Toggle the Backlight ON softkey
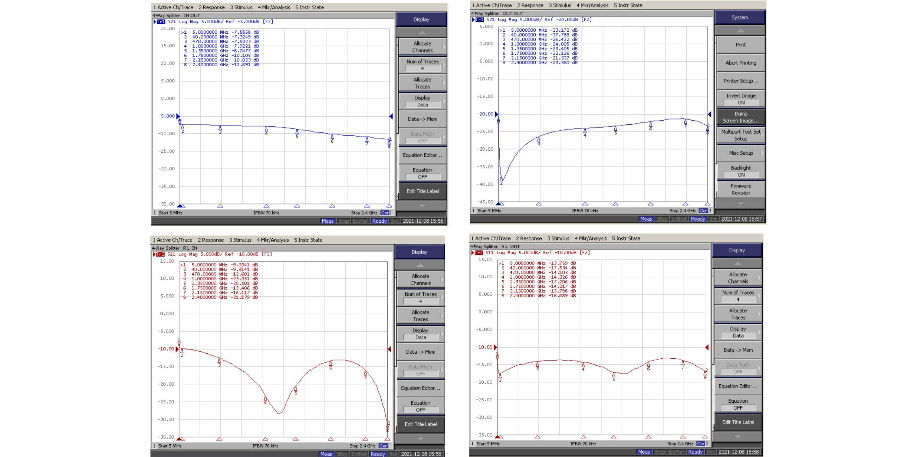914x457 pixels. click(739, 170)
